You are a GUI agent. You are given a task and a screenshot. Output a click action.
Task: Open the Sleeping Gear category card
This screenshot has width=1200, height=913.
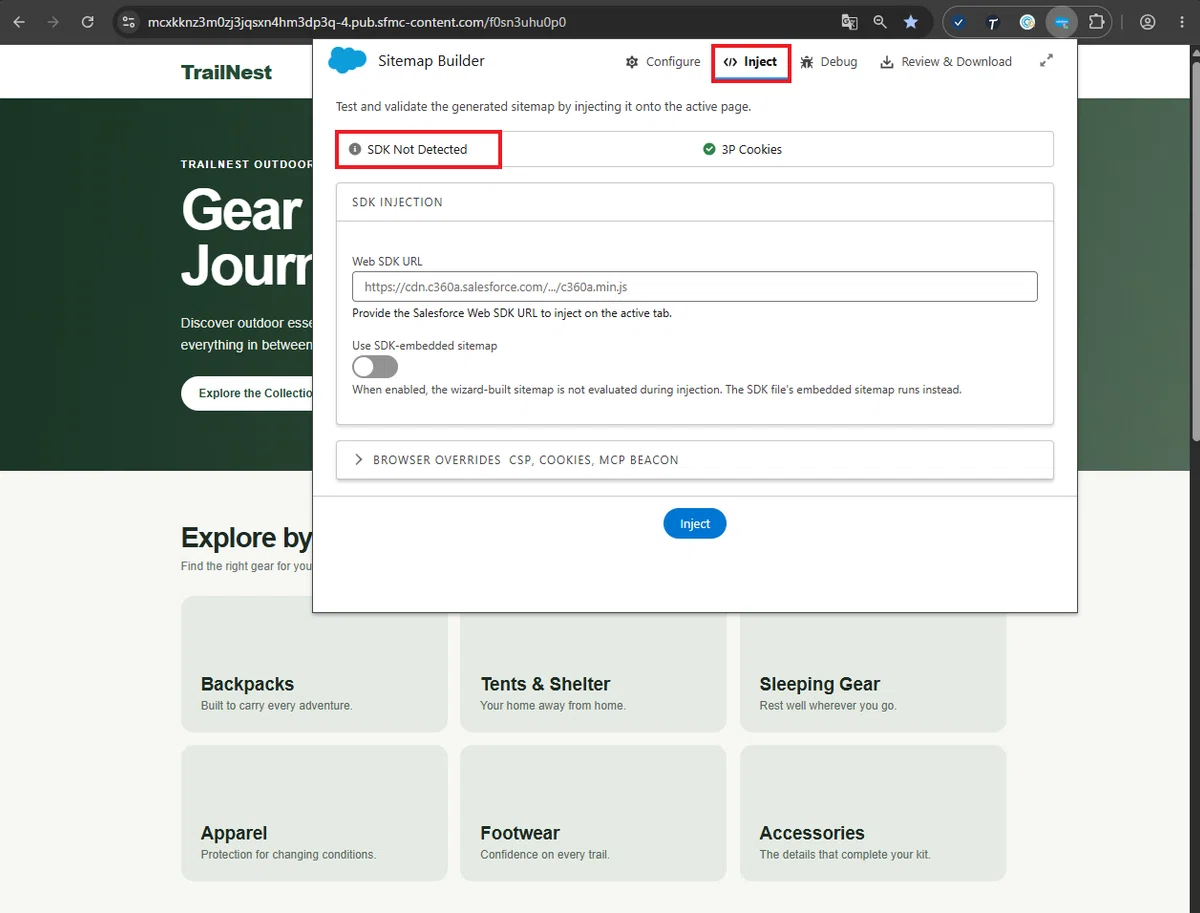point(873,672)
